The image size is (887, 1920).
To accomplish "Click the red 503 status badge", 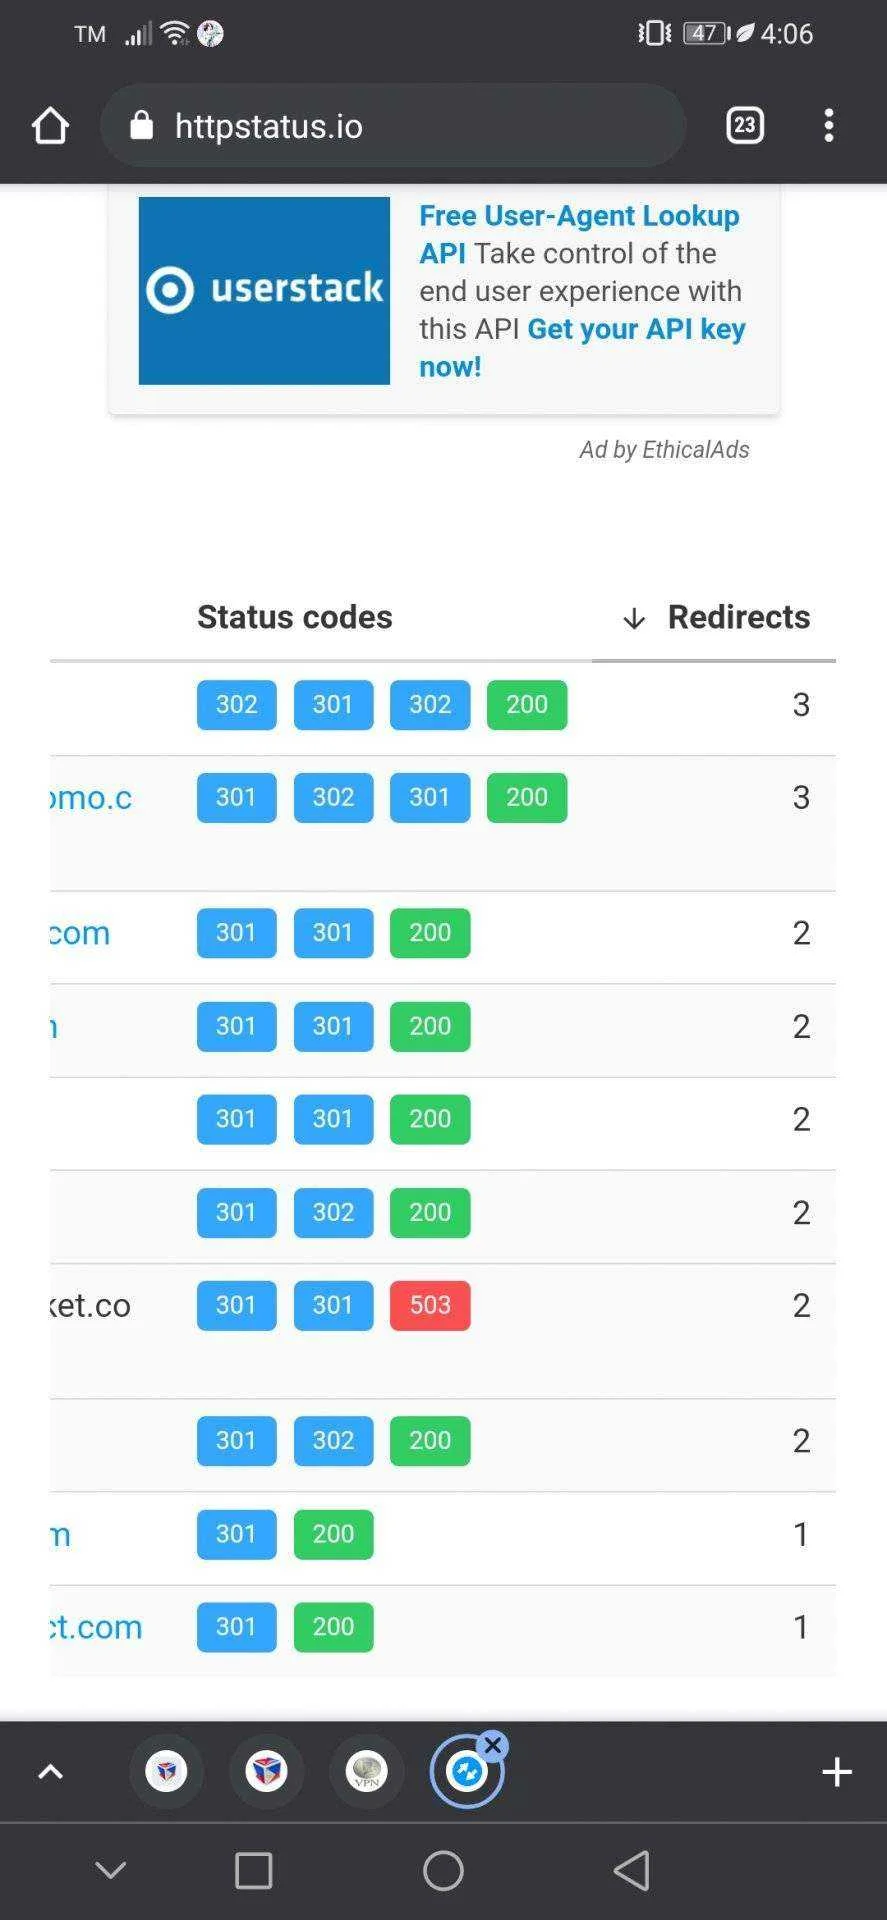I will pos(430,1305).
